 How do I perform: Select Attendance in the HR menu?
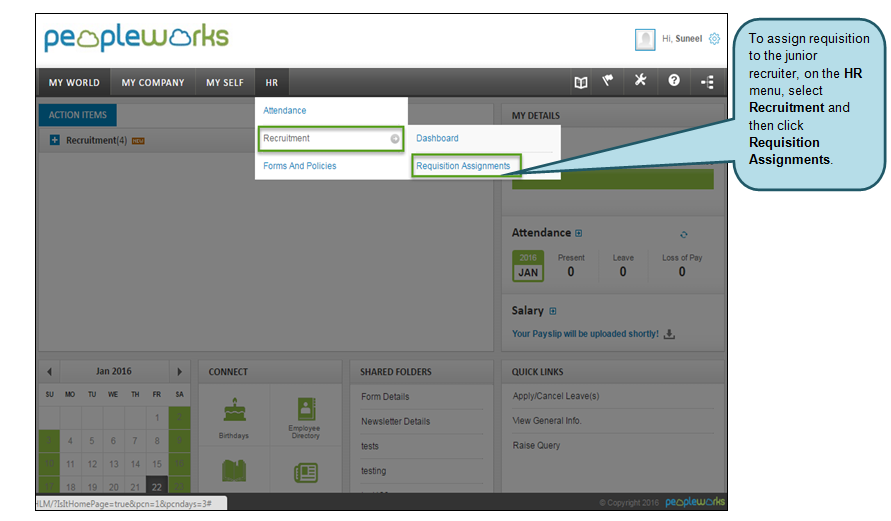[x=285, y=110]
